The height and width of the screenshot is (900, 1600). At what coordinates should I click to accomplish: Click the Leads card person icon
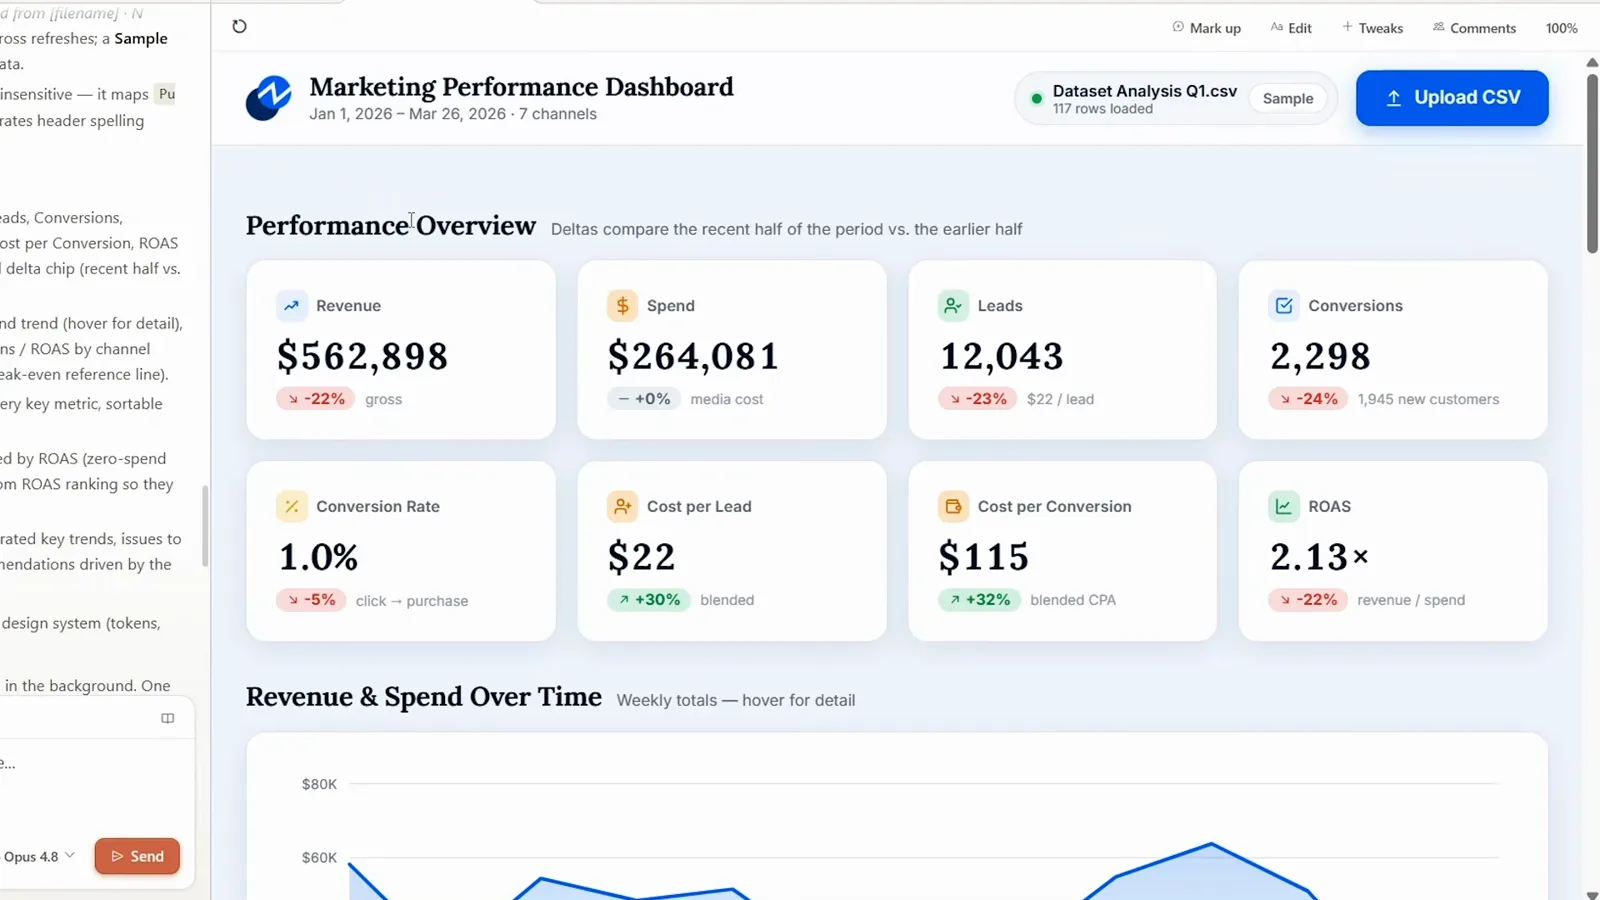(953, 305)
